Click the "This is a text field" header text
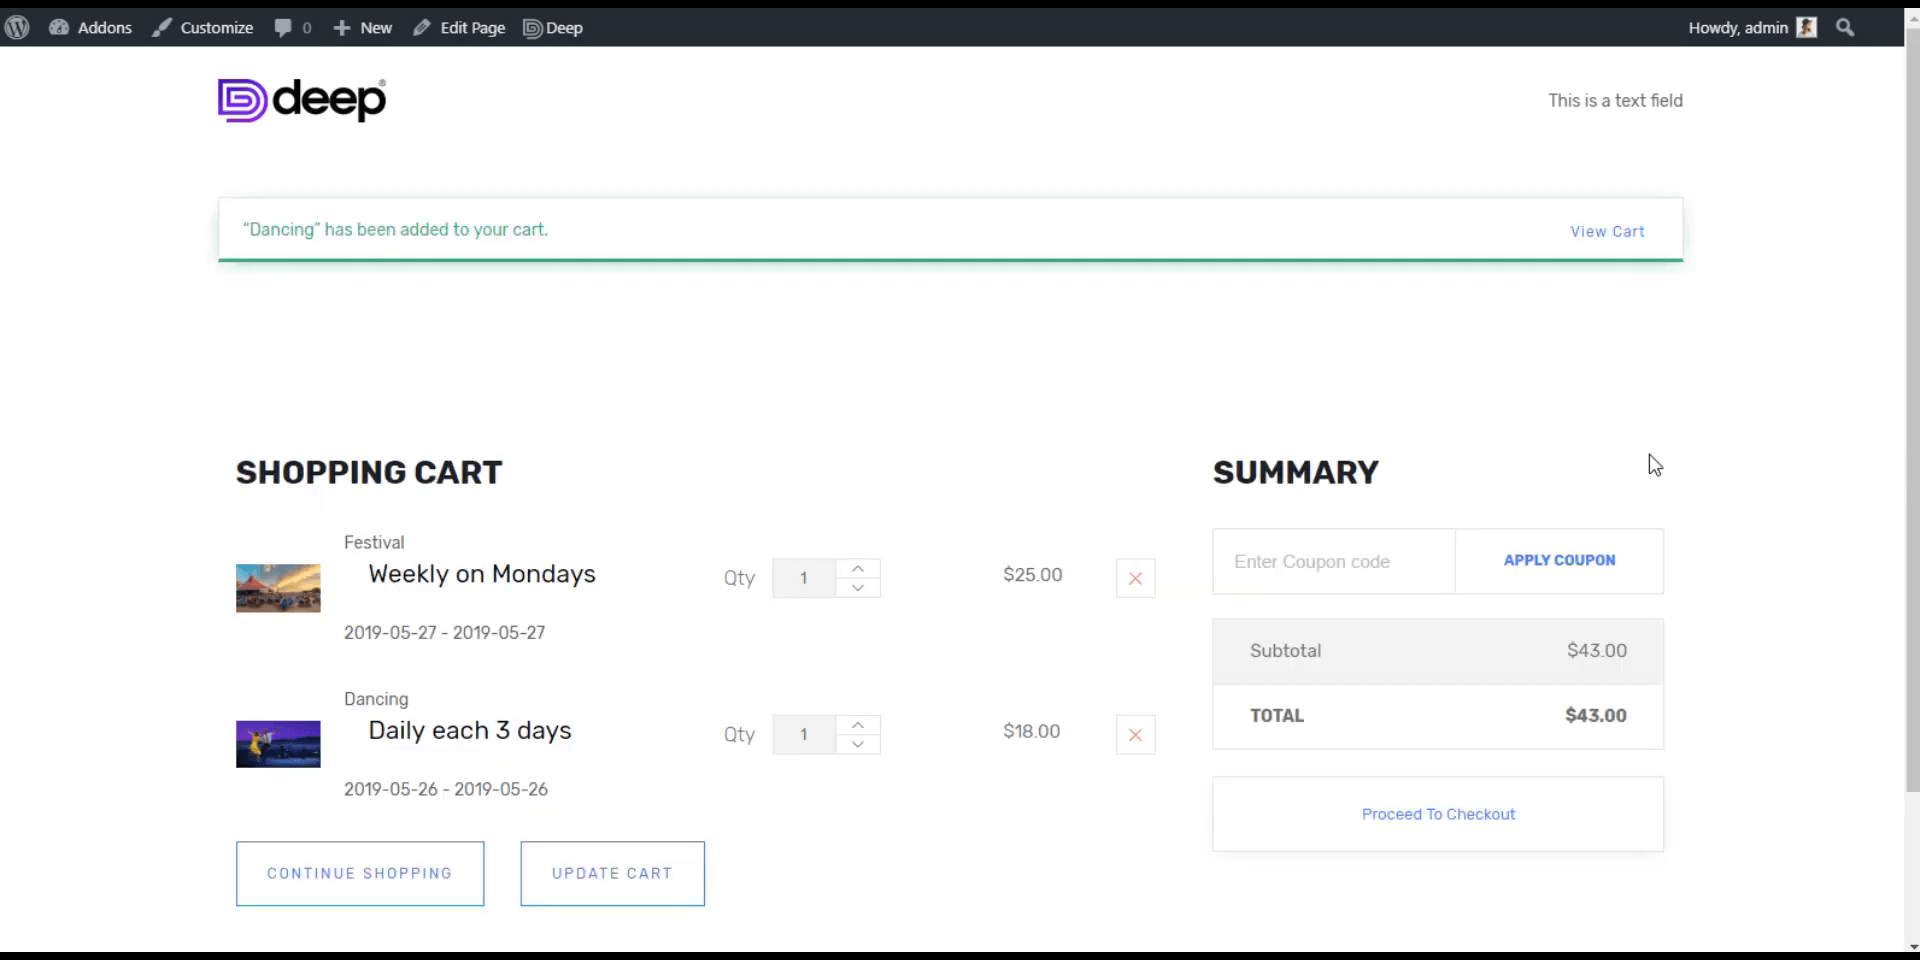Screen dimensions: 1920x960 tap(1615, 100)
